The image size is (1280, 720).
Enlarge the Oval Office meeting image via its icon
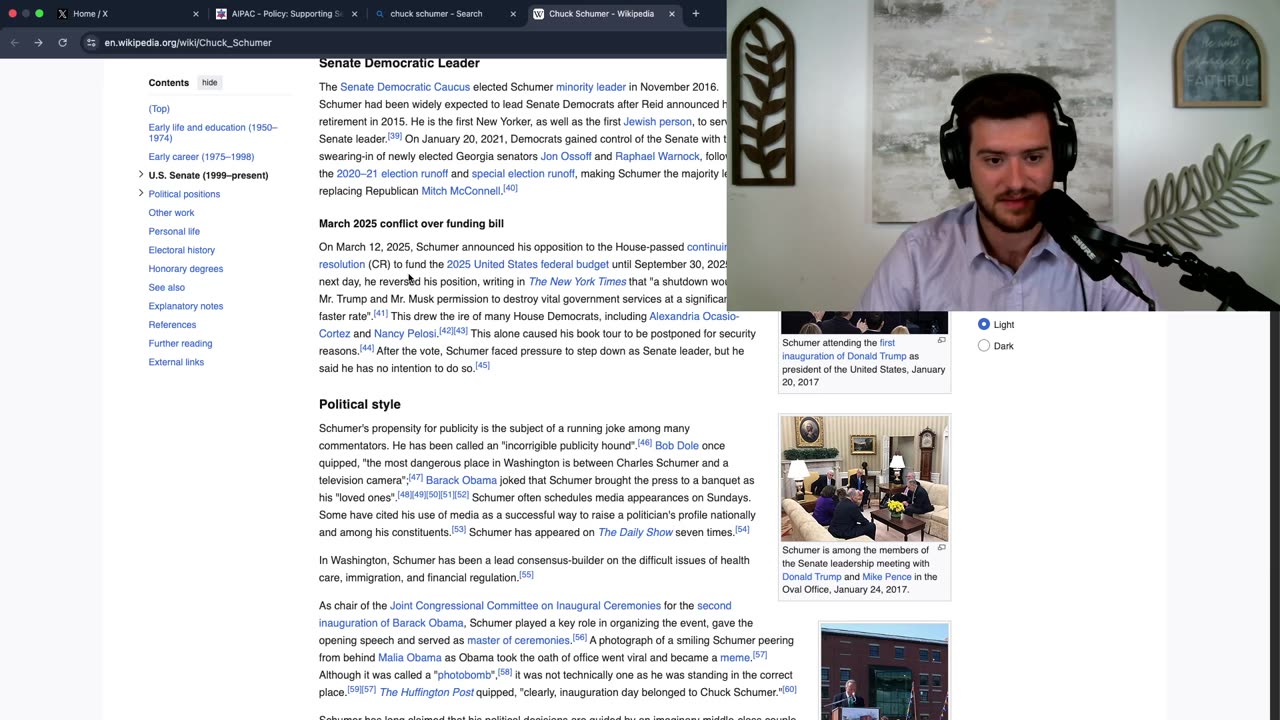click(941, 548)
